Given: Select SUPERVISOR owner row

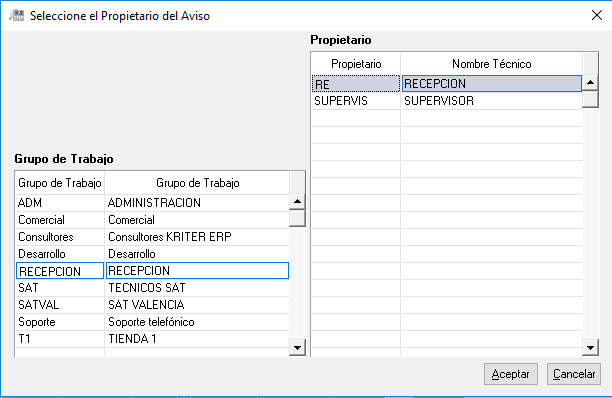Looking at the screenshot, I should [447, 101].
